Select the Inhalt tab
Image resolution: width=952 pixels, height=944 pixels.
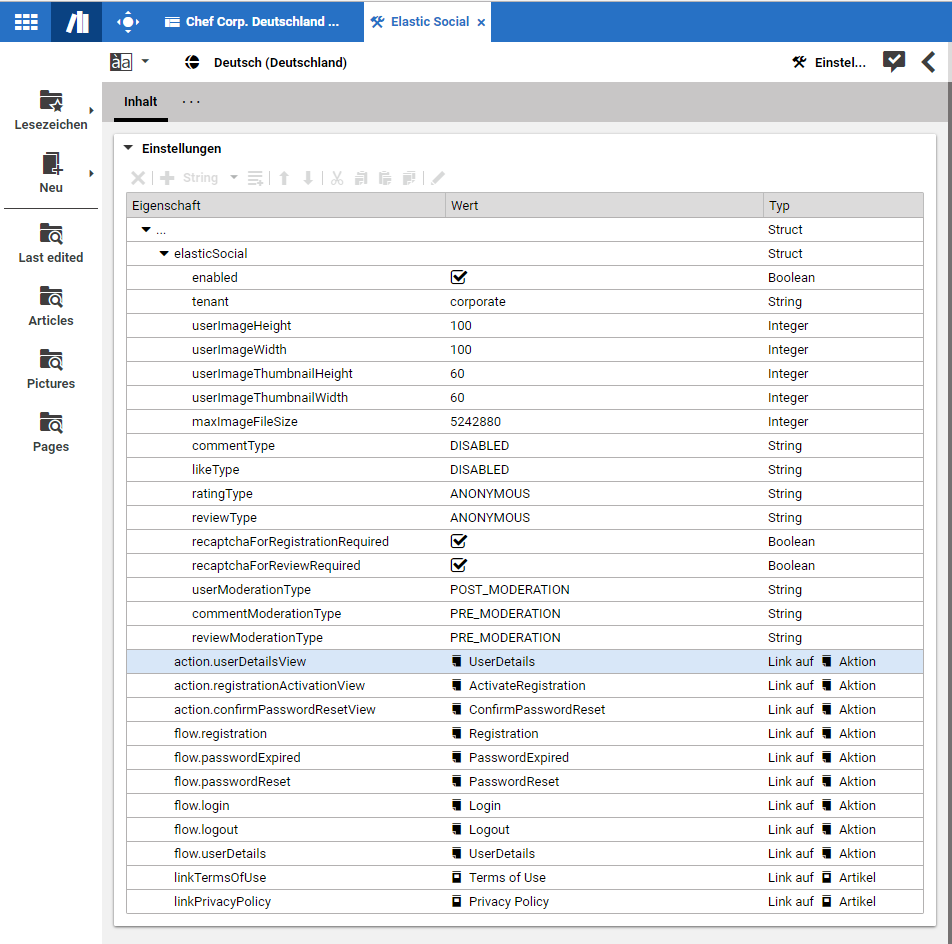click(141, 102)
